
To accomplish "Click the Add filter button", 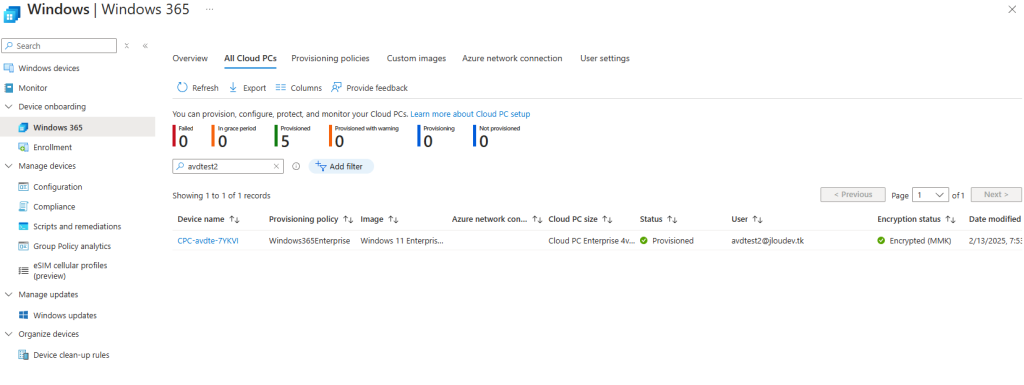I will click(x=341, y=166).
